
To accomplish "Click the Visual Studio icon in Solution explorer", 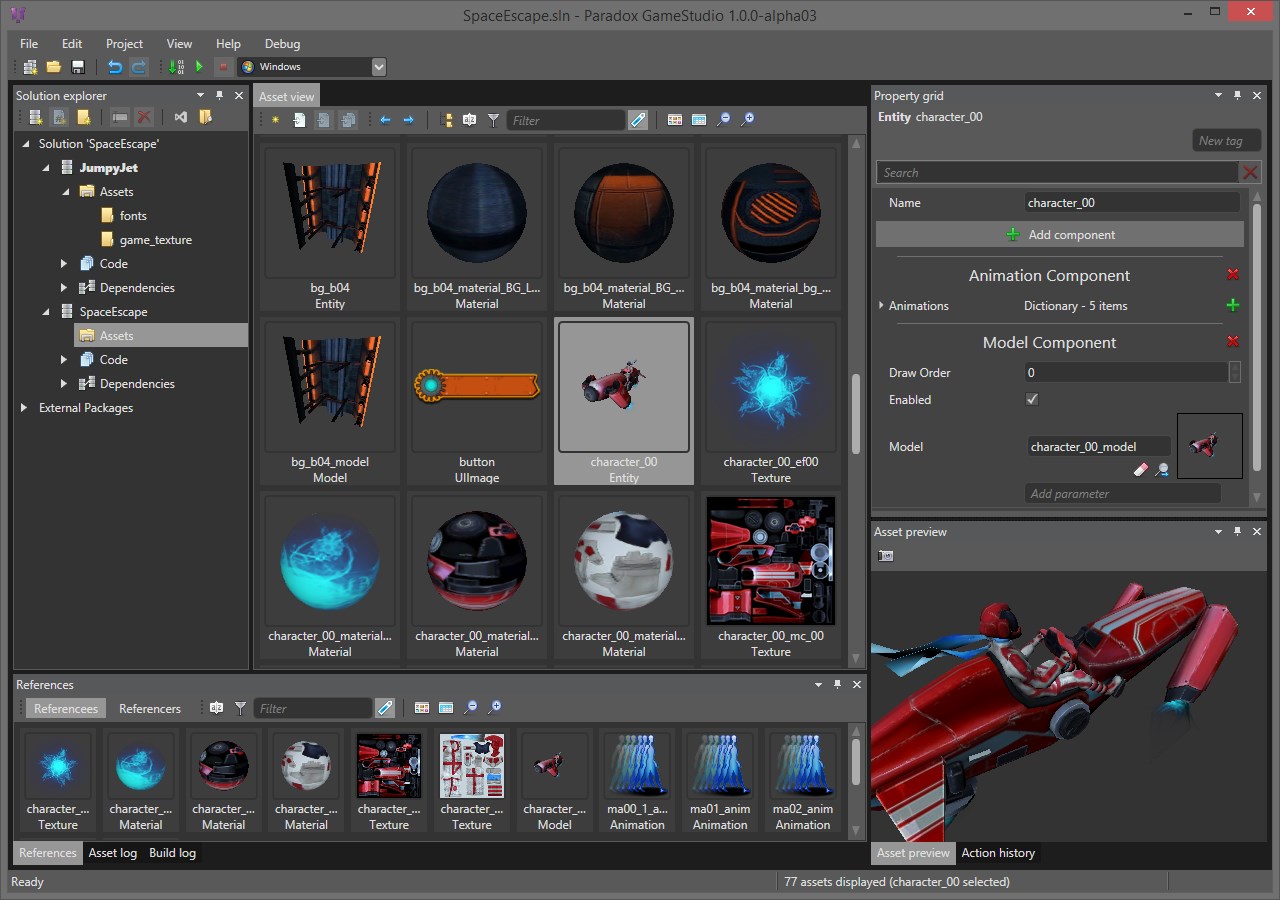I will click(x=181, y=117).
